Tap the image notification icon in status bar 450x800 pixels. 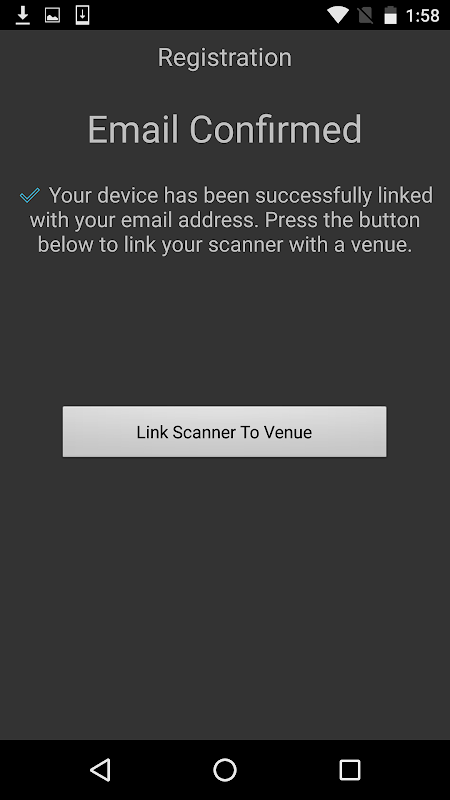(53, 15)
